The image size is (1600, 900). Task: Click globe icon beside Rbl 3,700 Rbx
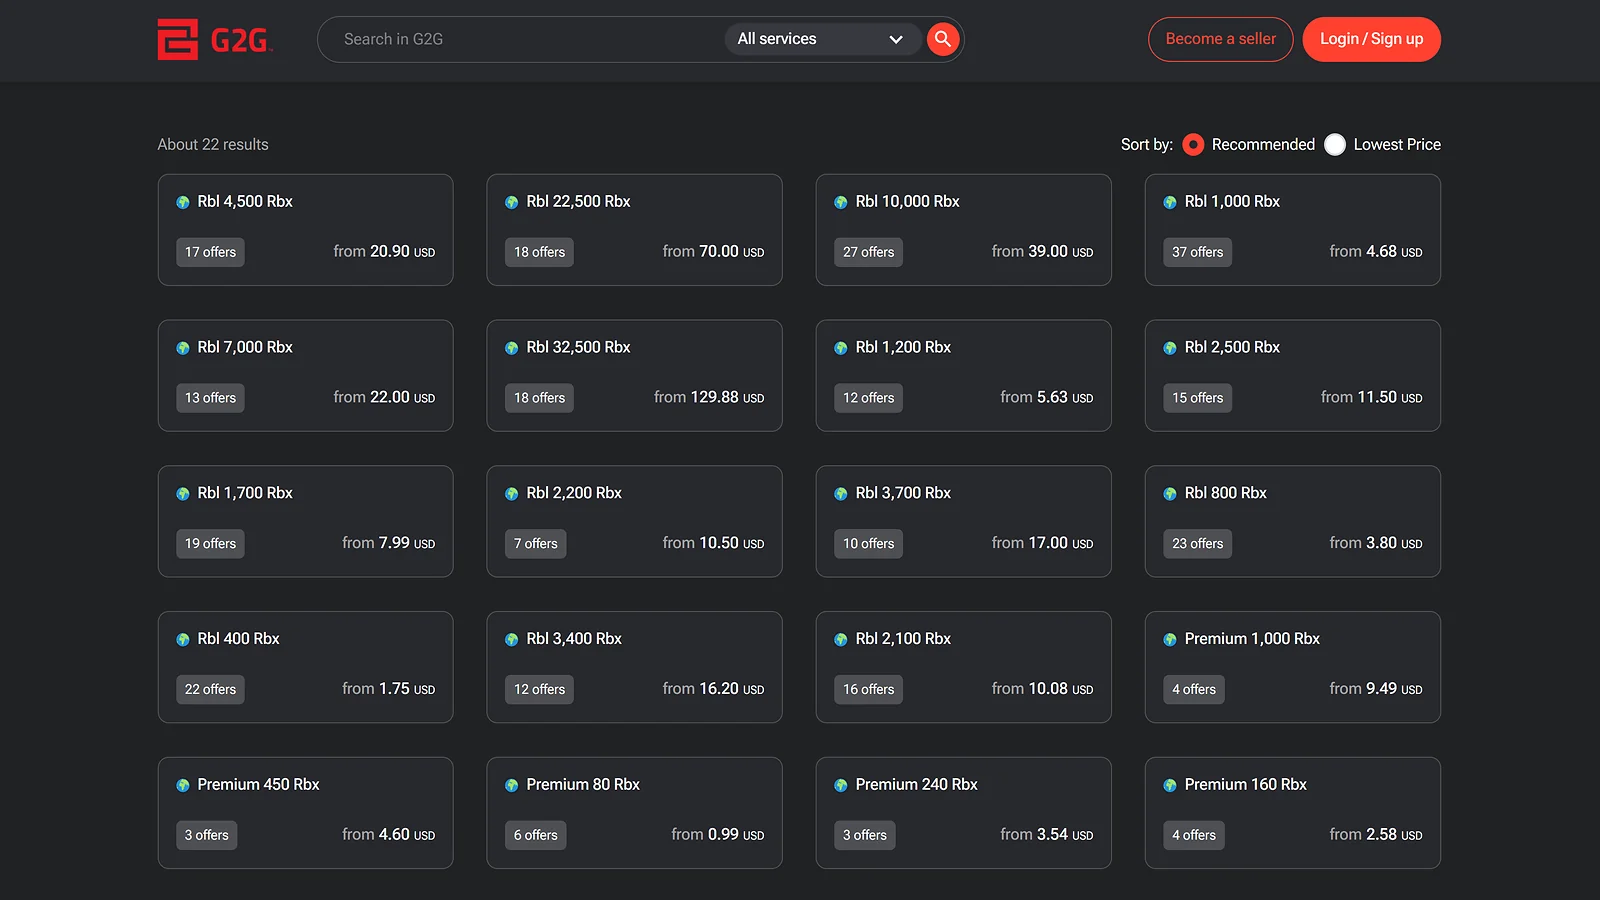tap(841, 494)
